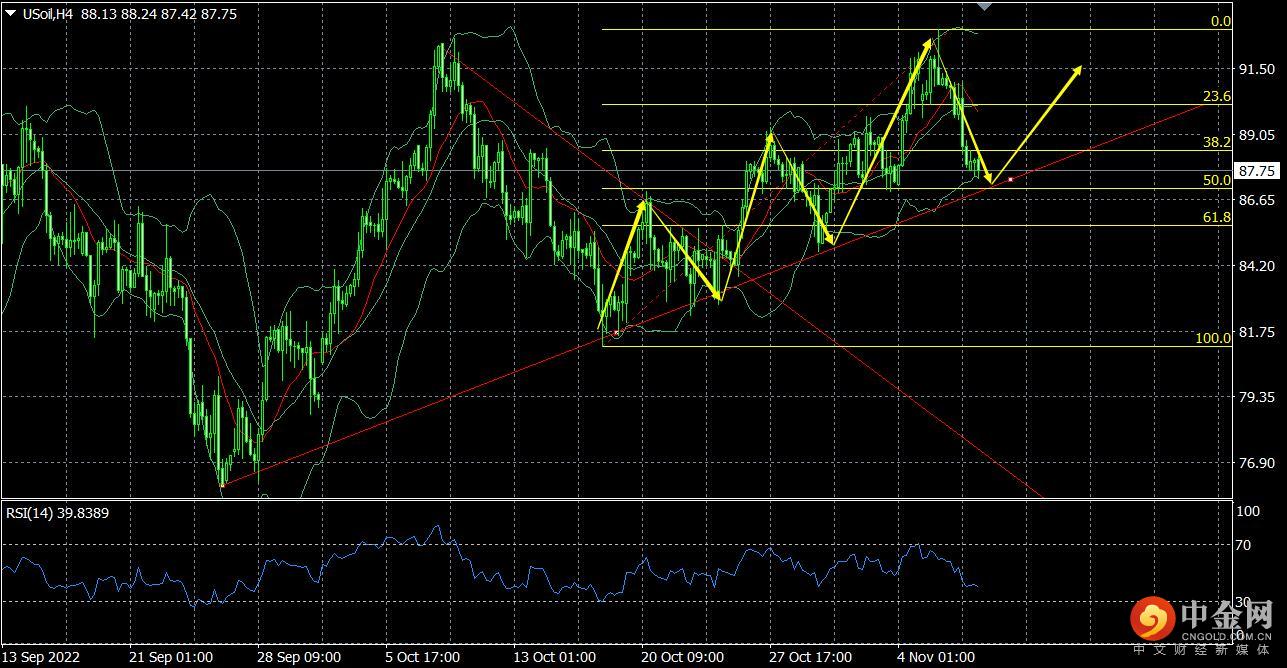Select the Fibonacci 50.0 level label
Screen dimensions: 1287x668
(x=1216, y=180)
